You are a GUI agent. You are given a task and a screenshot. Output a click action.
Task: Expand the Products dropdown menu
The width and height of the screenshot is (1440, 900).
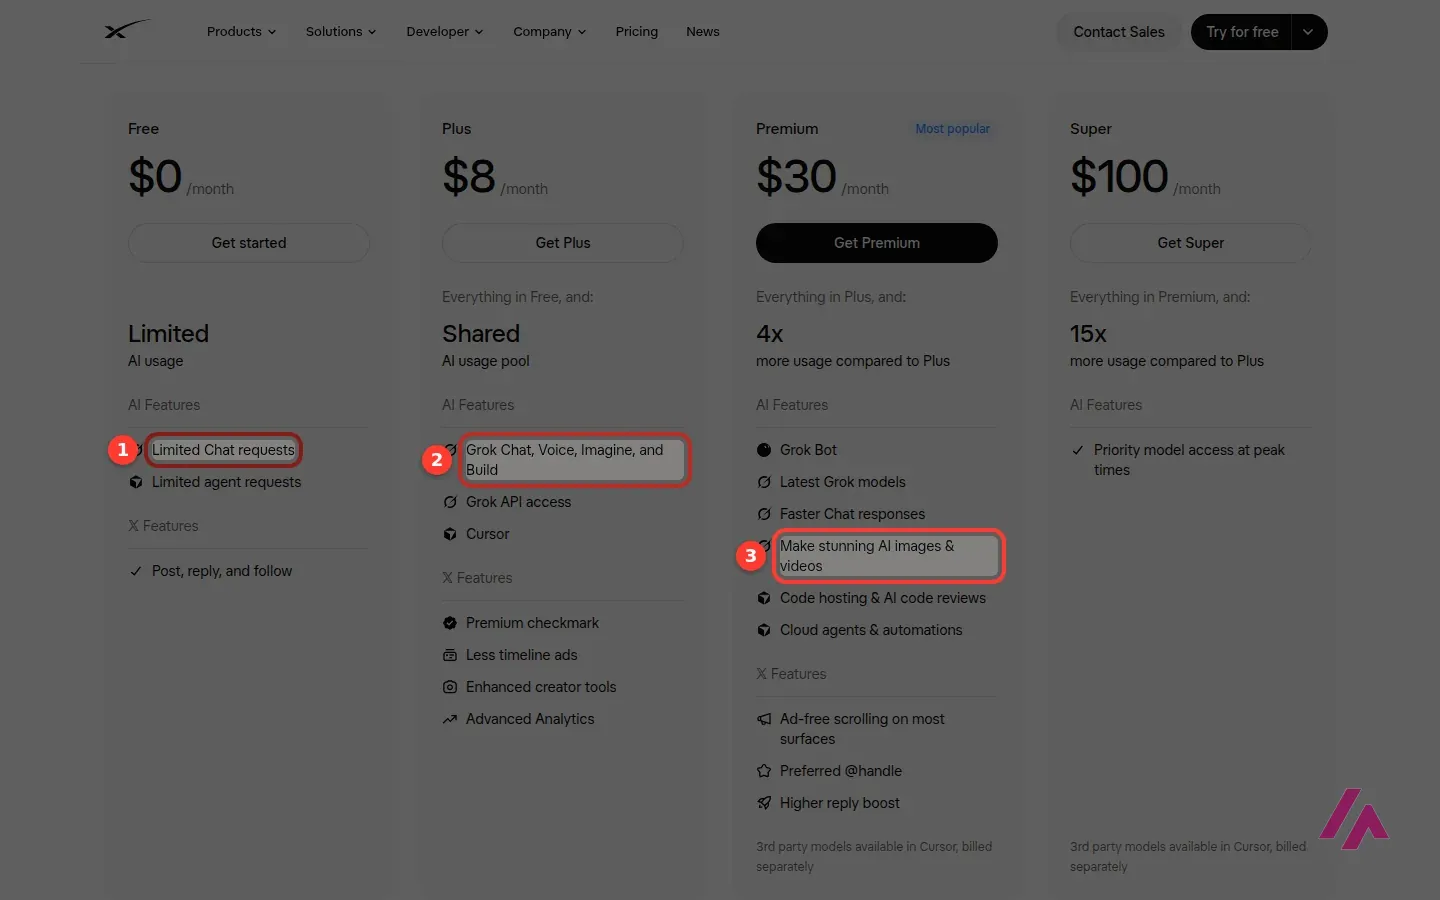[241, 32]
